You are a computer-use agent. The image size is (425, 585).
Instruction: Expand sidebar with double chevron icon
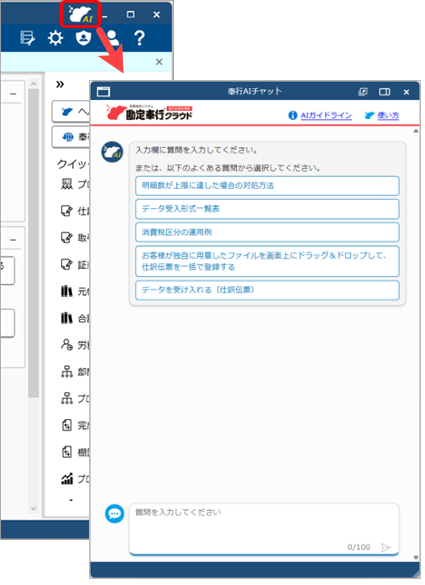pos(60,84)
